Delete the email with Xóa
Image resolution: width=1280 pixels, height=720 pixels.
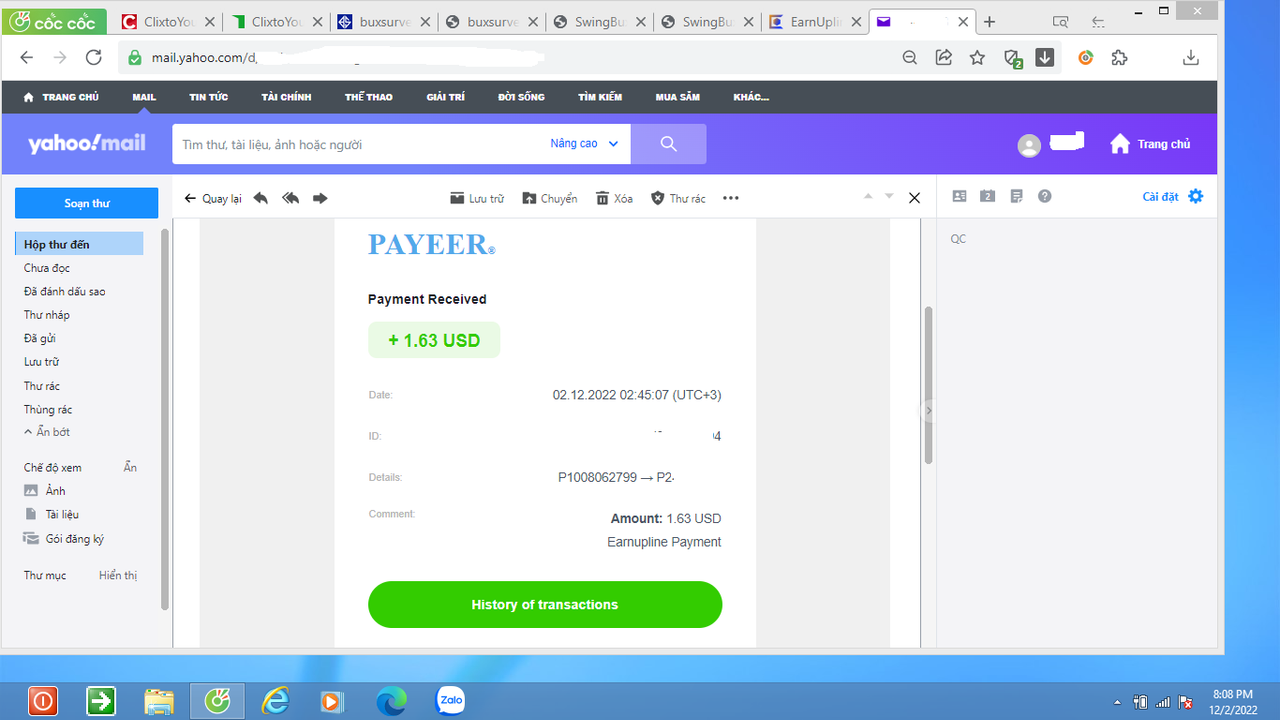614,198
